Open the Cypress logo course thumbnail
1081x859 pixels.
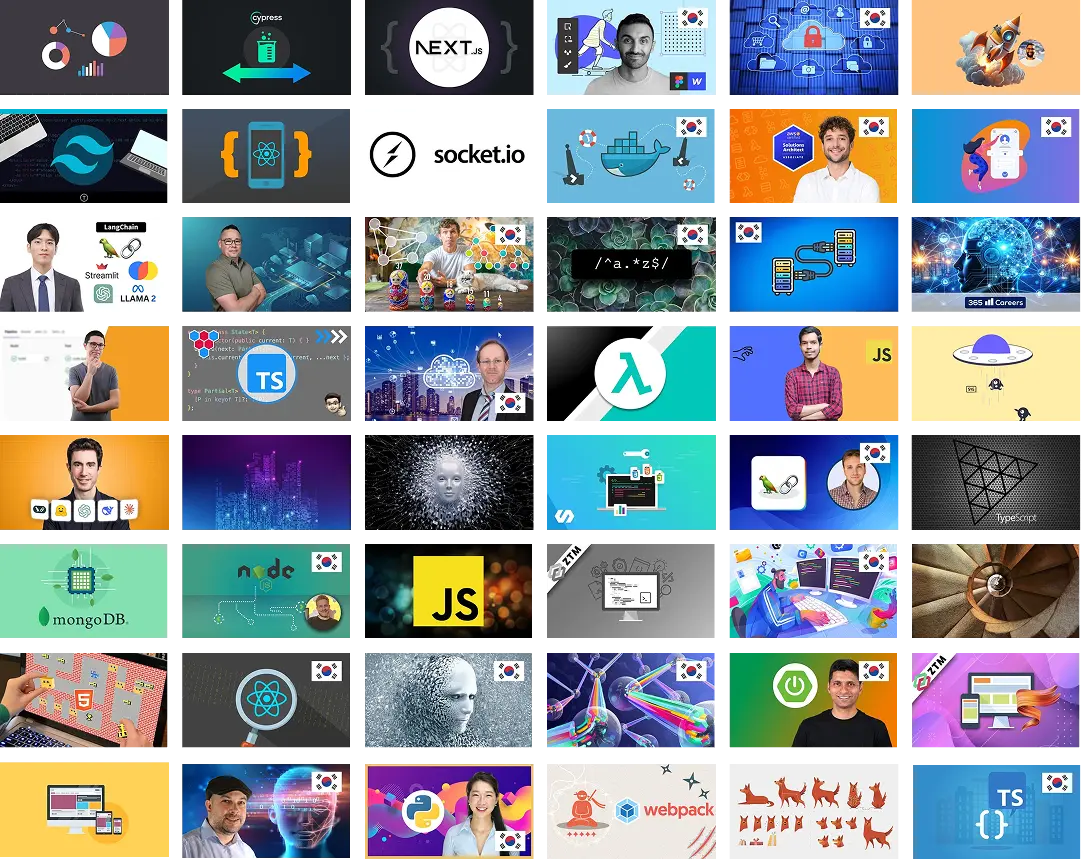click(265, 48)
